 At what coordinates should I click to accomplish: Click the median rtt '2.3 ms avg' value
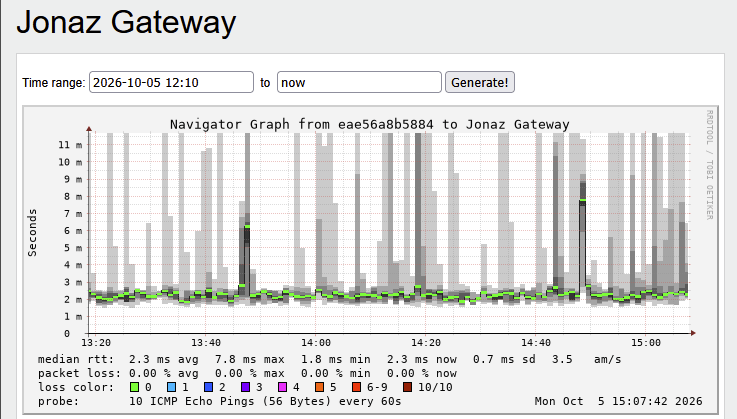pyautogui.click(x=164, y=359)
